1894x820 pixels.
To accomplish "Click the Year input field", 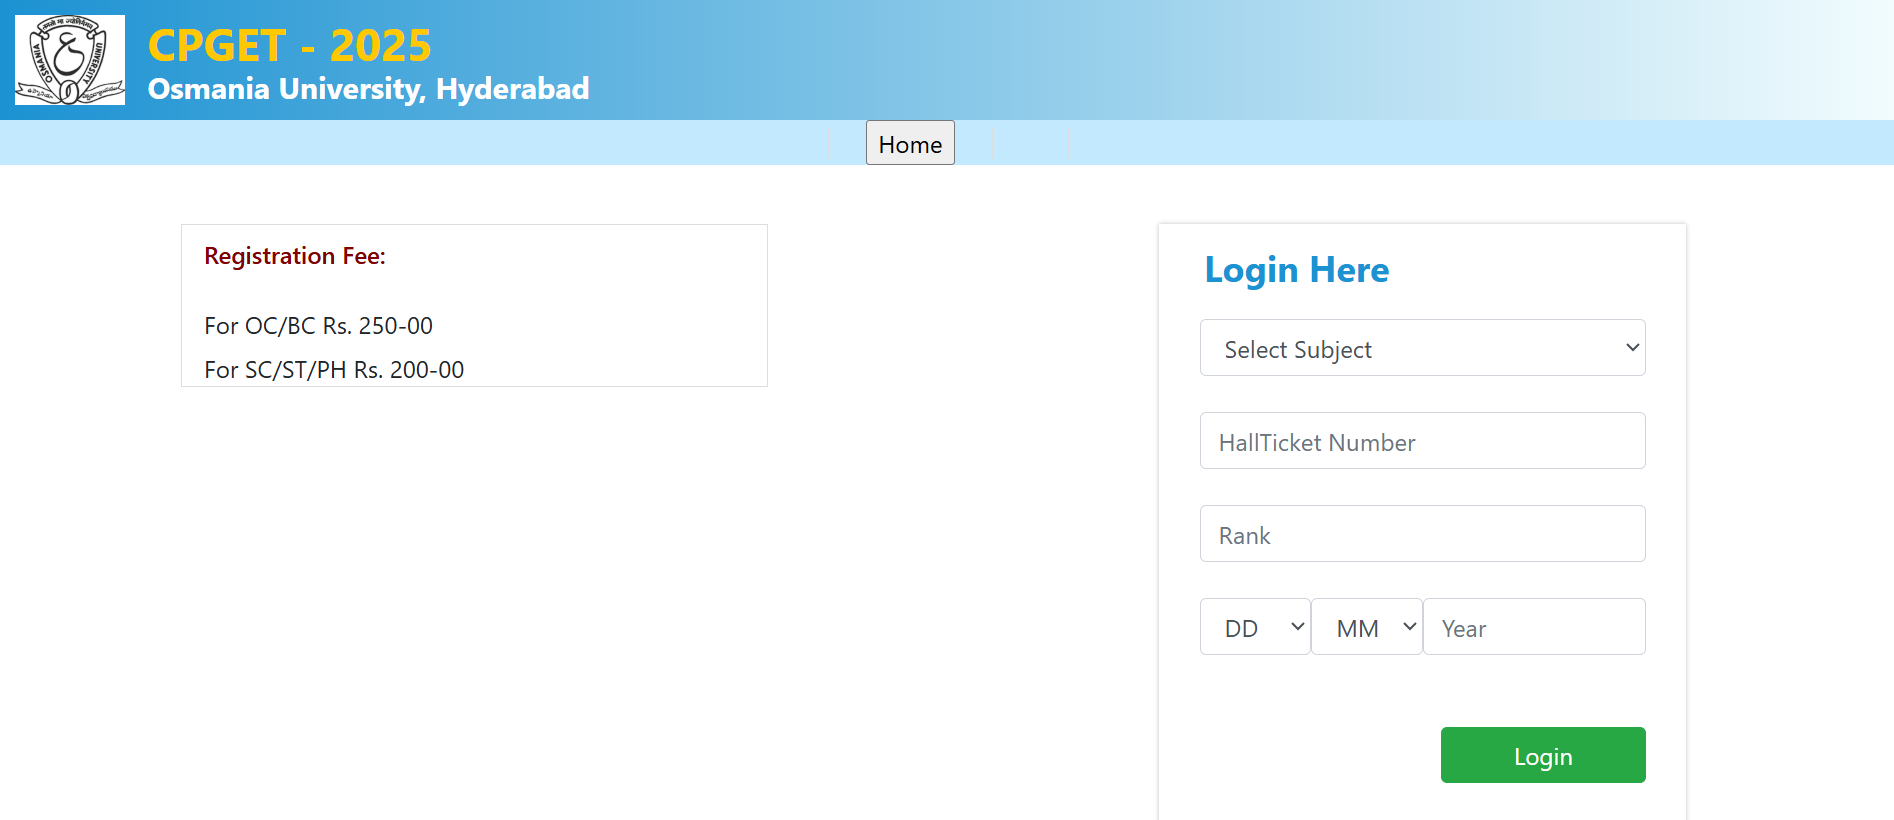I will (x=1534, y=627).
